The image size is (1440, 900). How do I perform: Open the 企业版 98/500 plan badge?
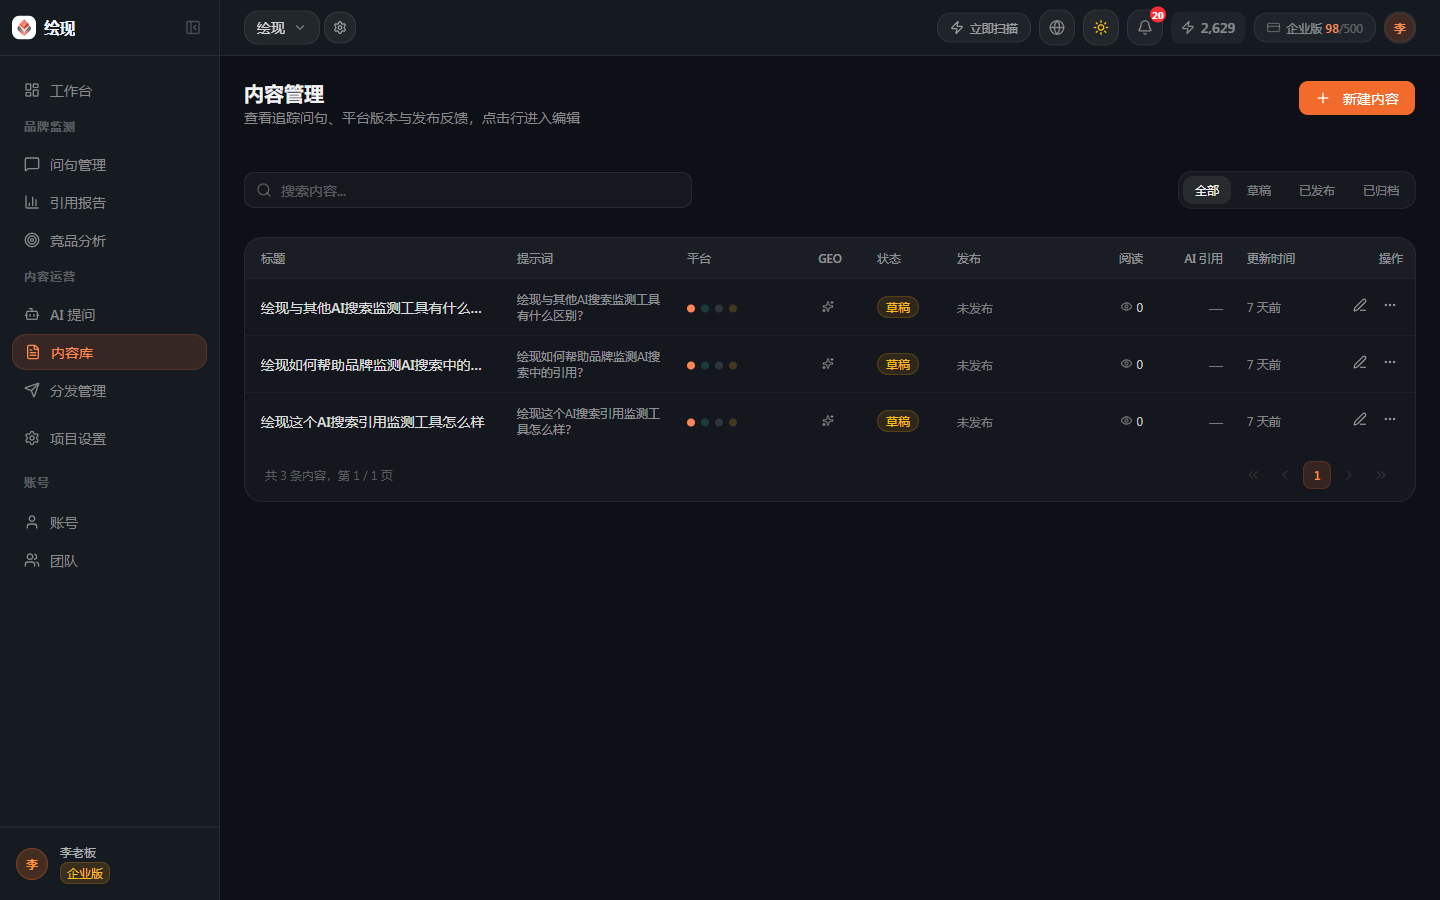click(1315, 28)
